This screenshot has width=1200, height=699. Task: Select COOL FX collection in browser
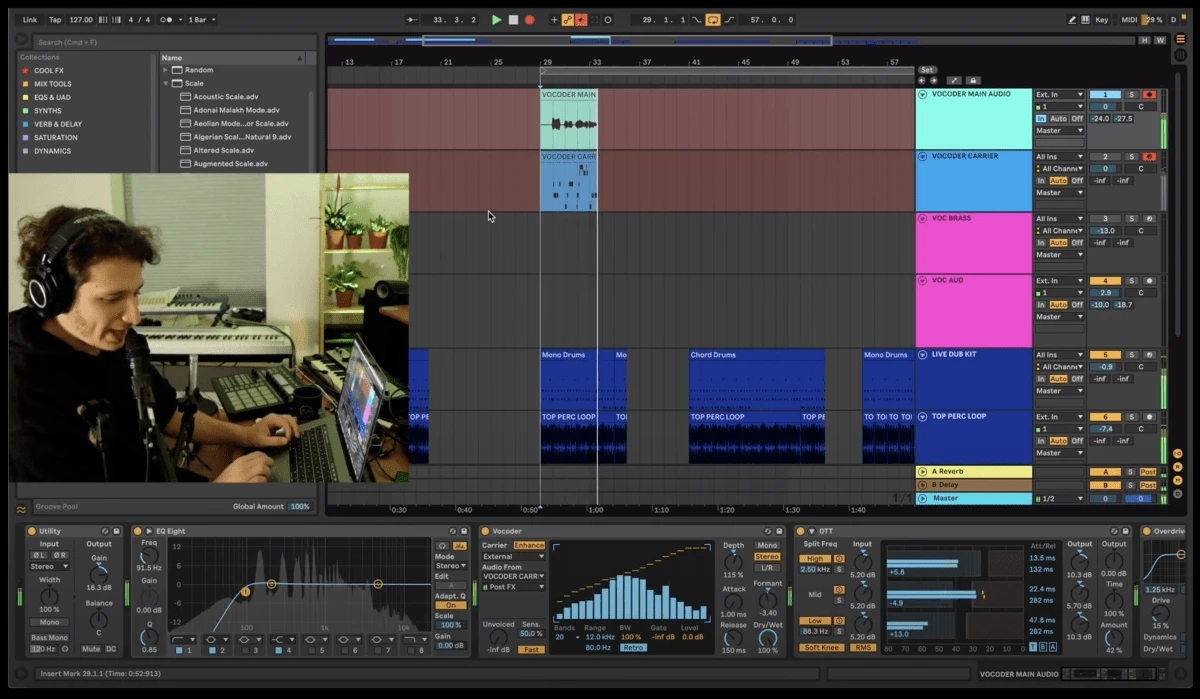pyautogui.click(x=49, y=71)
